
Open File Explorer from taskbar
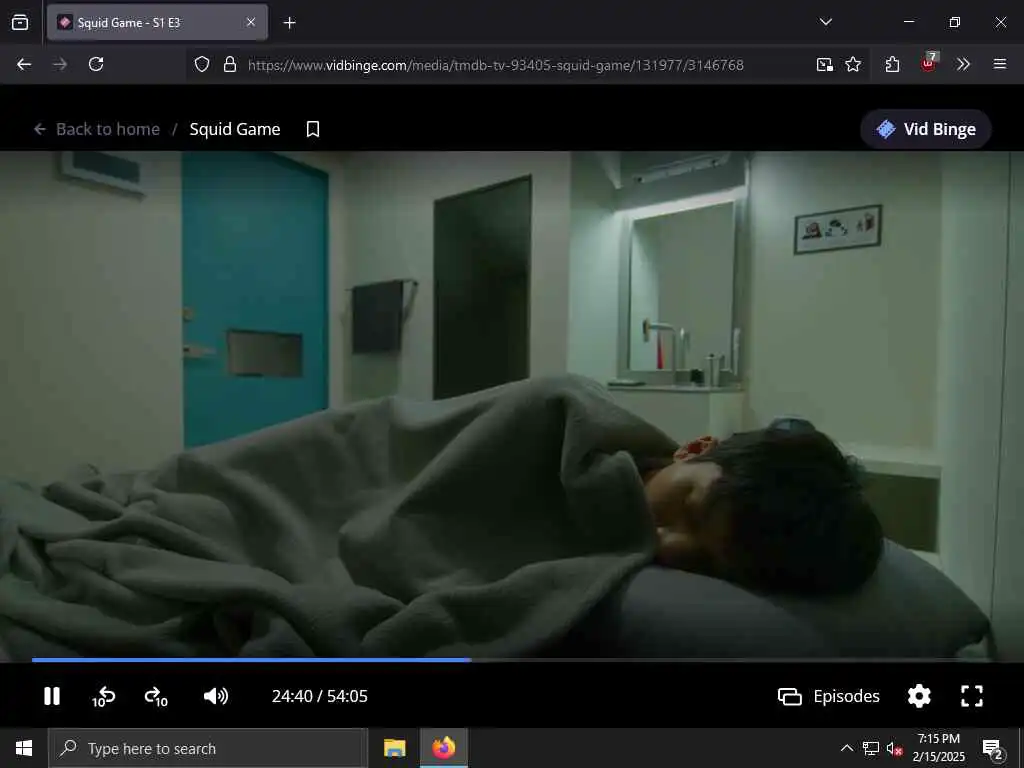pos(394,748)
